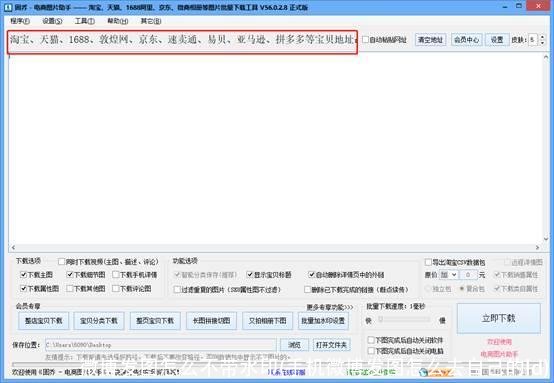
Task: Click the green link in the status bar
Action: 371,372
